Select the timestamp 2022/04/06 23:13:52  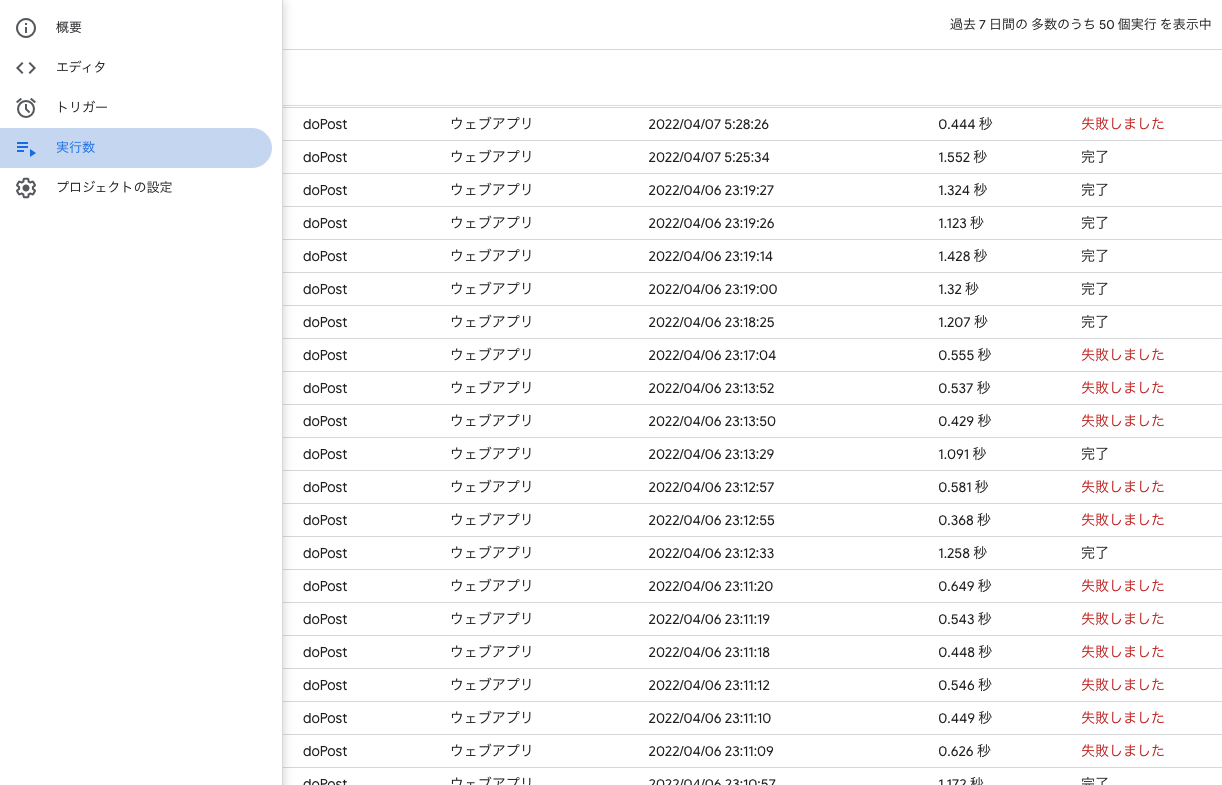[x=711, y=388]
